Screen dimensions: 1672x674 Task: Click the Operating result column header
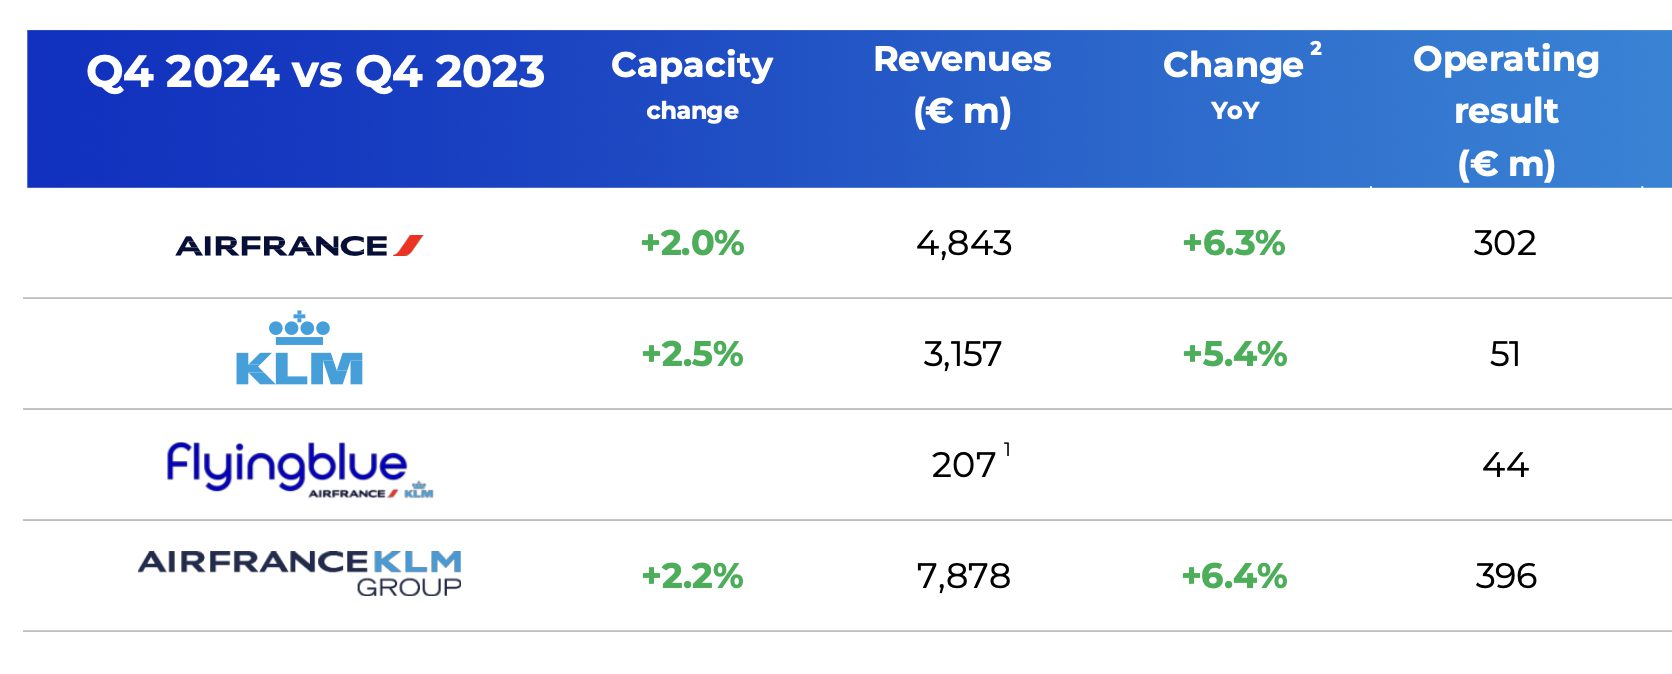(x=1506, y=110)
